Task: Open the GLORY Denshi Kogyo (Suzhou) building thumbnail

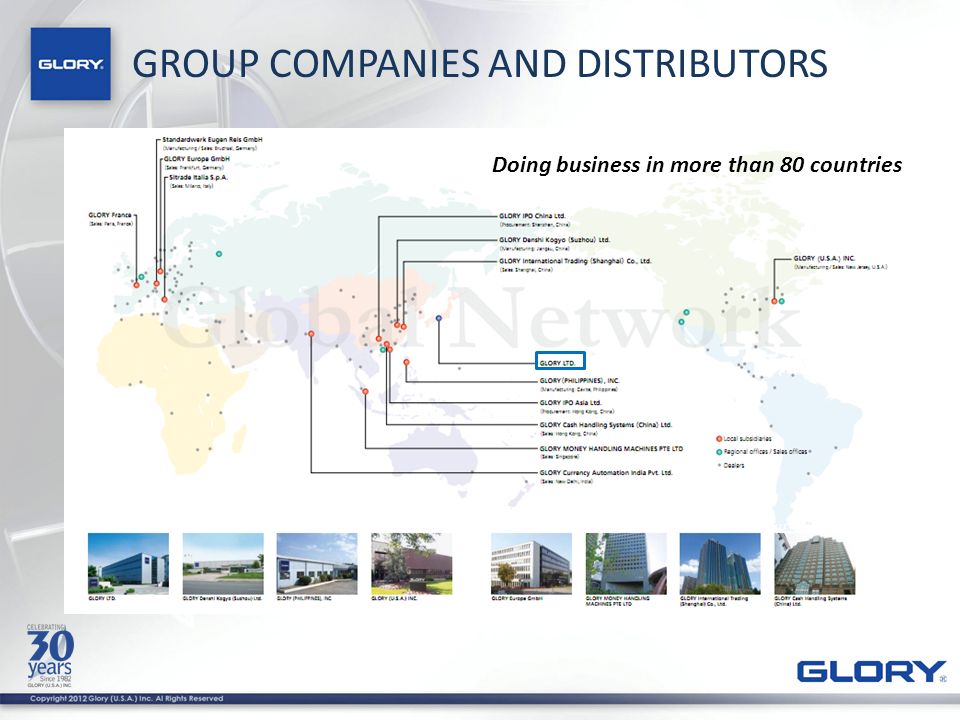Action: click(x=223, y=563)
